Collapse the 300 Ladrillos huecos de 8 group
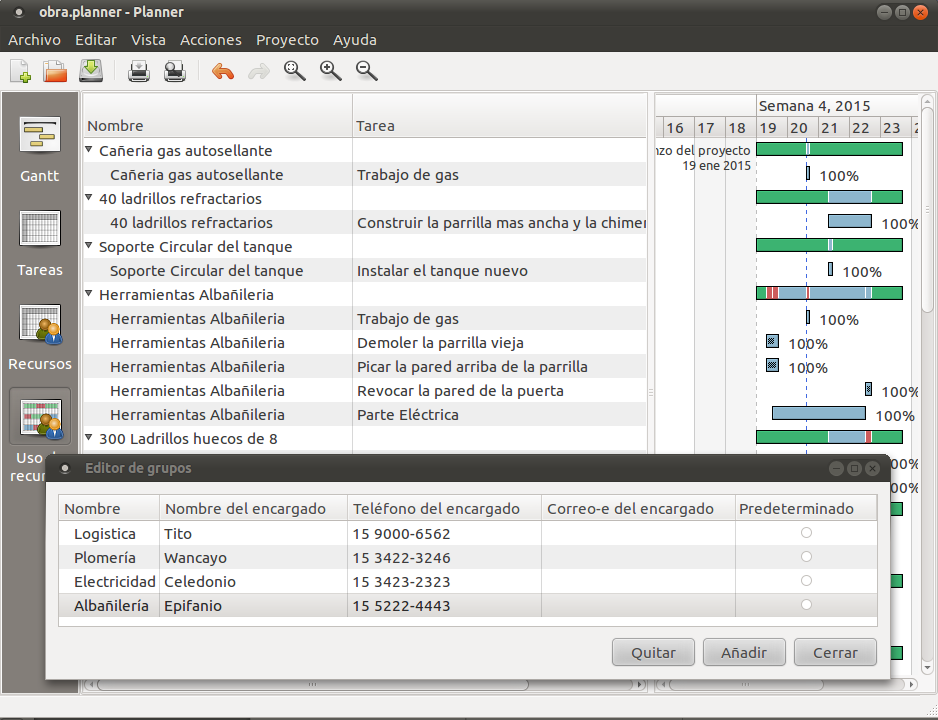Viewport: 938px width, 720px height. (x=89, y=438)
